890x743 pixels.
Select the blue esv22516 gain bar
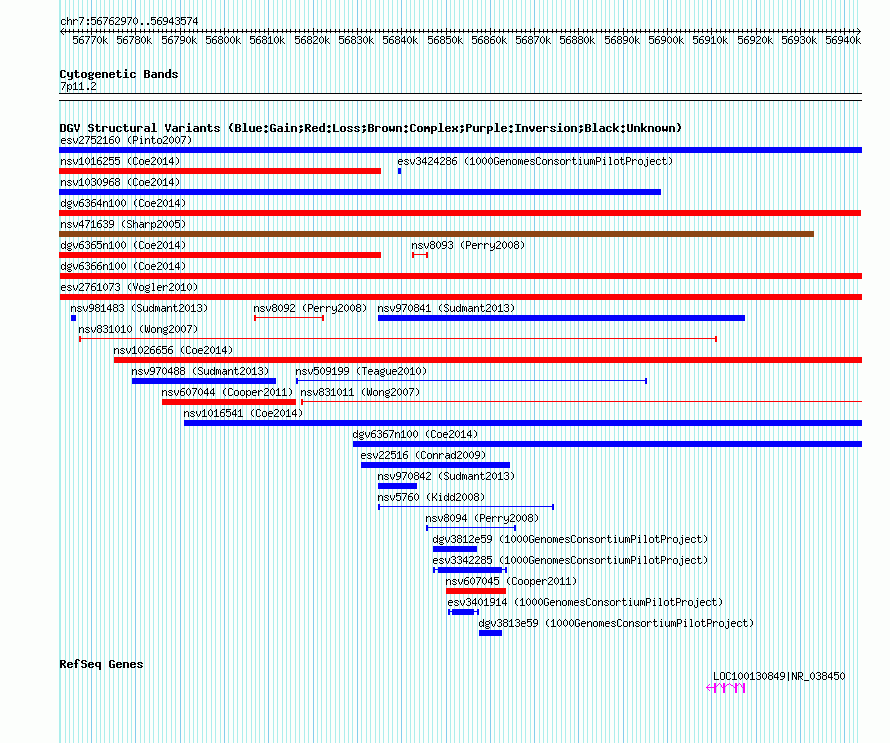pos(435,465)
